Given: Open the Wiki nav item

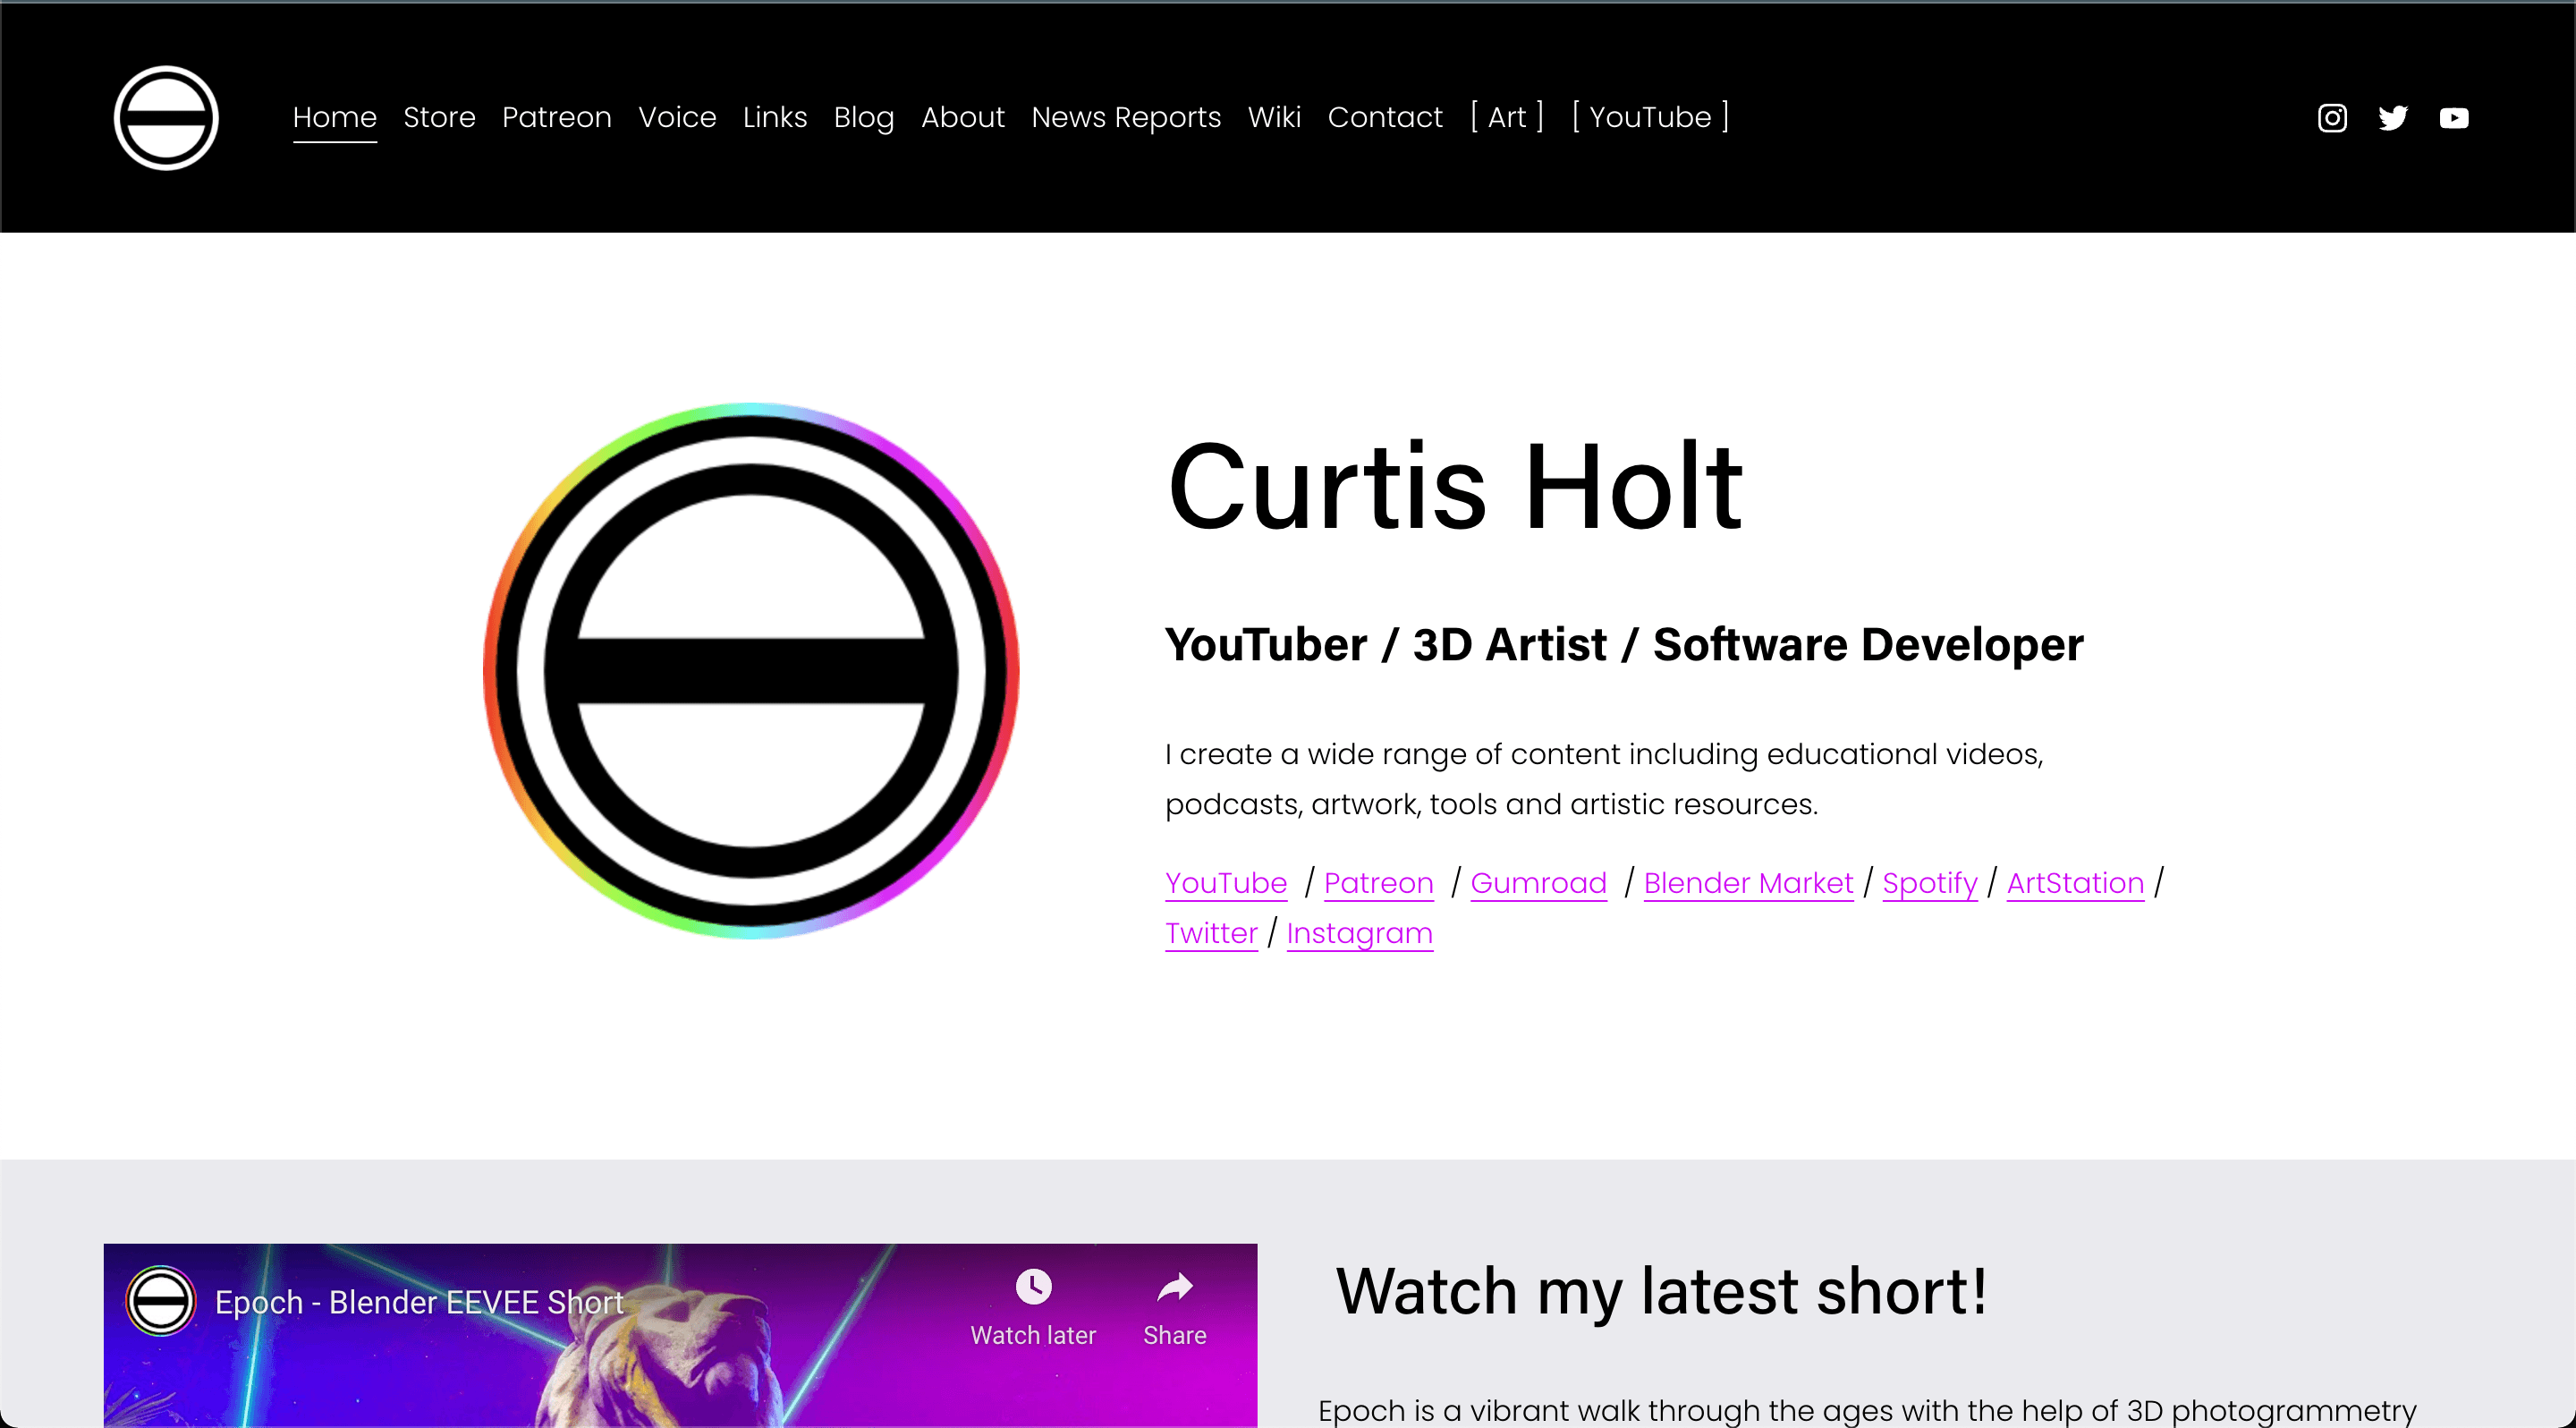Looking at the screenshot, I should tap(1274, 117).
